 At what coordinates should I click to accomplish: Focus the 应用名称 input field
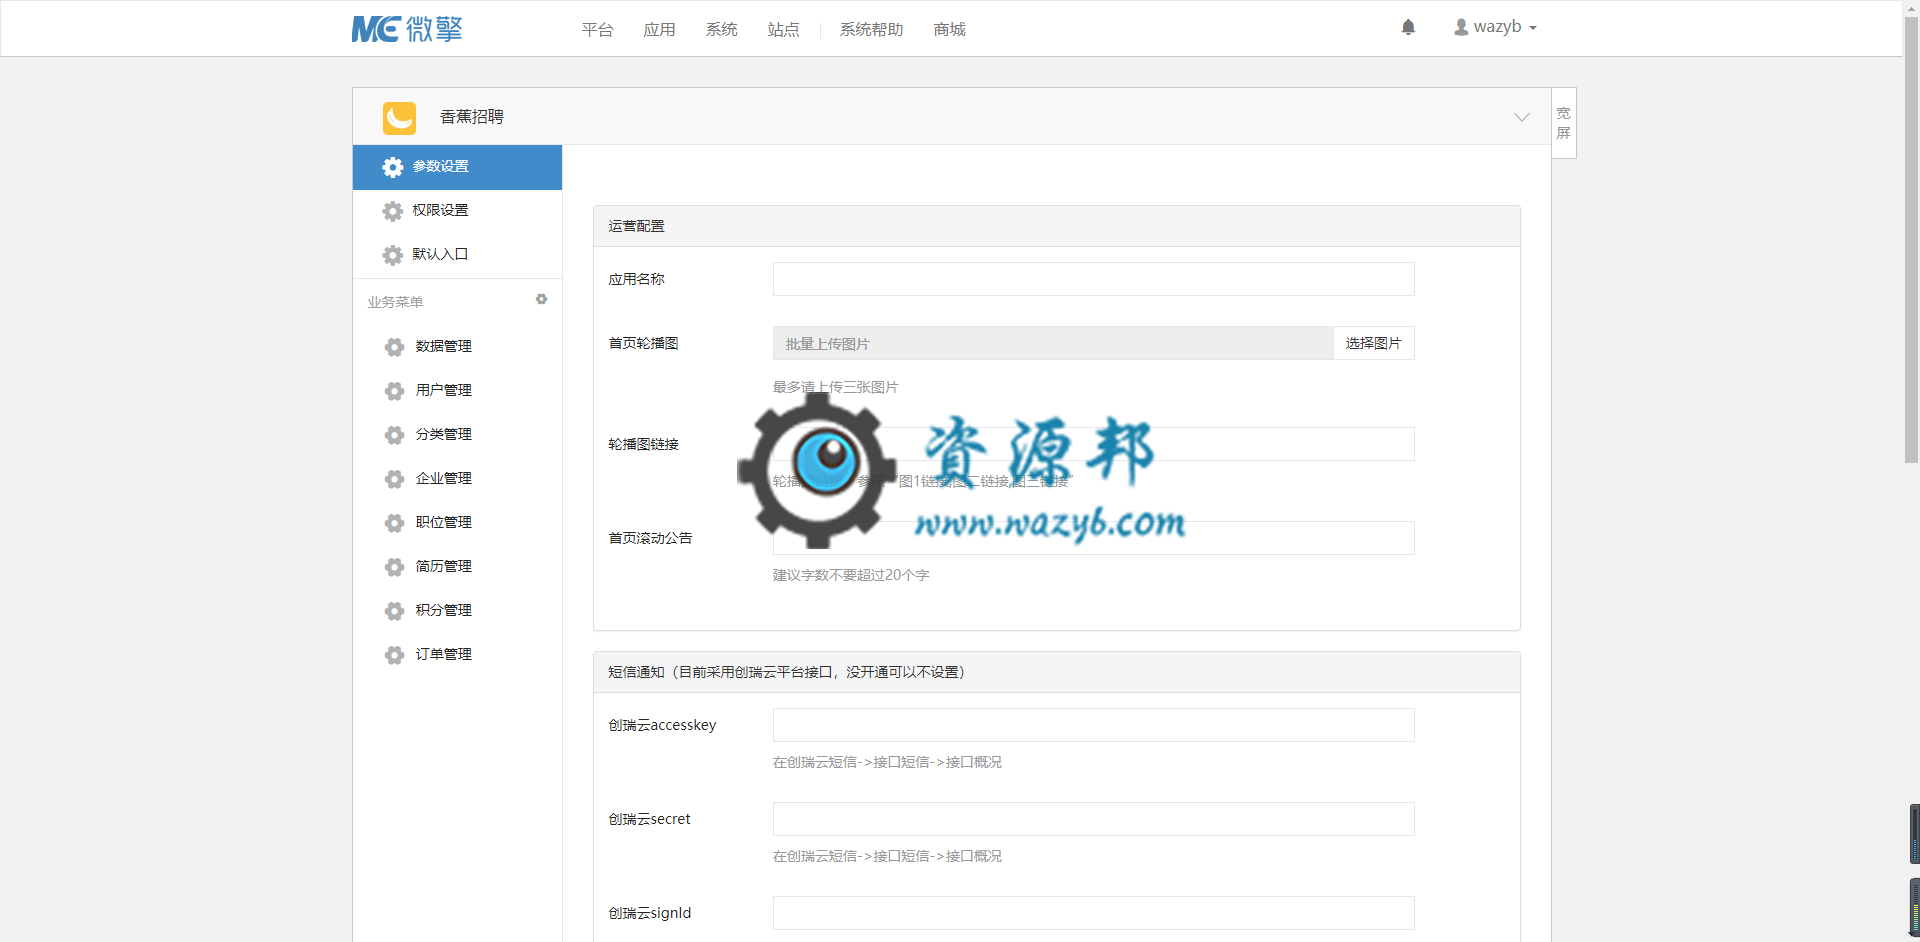pyautogui.click(x=1094, y=279)
